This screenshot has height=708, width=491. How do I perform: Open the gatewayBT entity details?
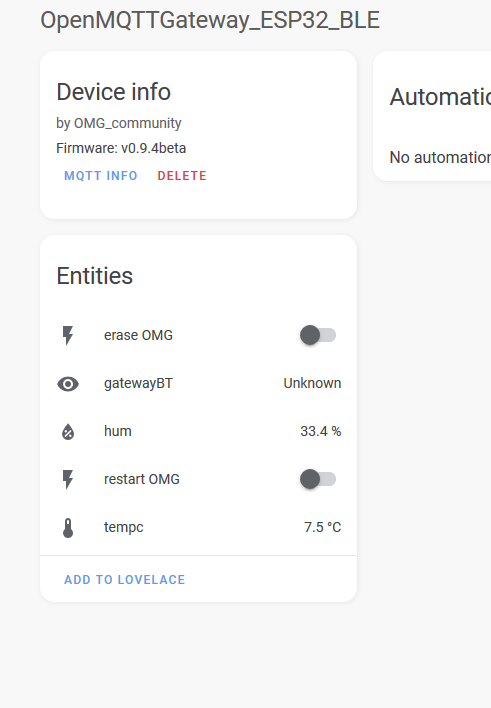pos(138,383)
